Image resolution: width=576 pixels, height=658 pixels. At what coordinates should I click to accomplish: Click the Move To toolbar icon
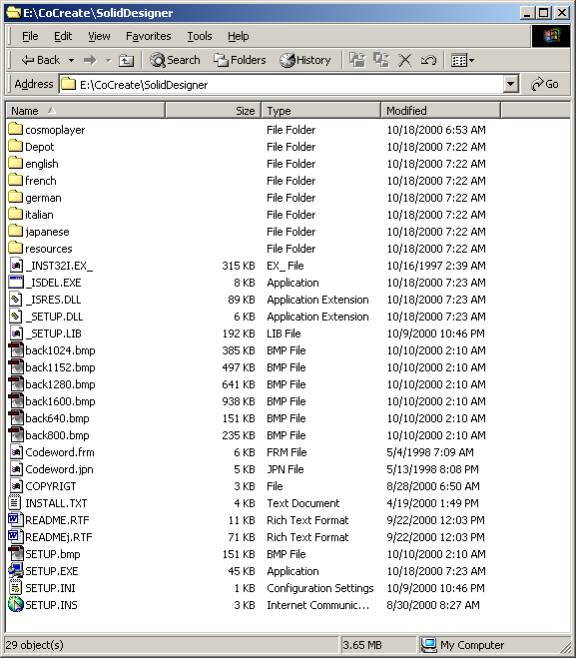point(357,60)
